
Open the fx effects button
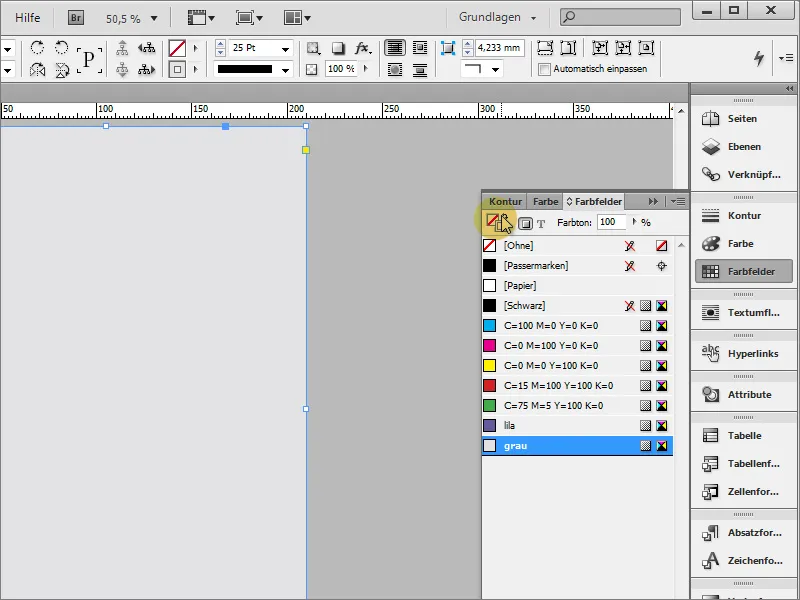click(363, 48)
